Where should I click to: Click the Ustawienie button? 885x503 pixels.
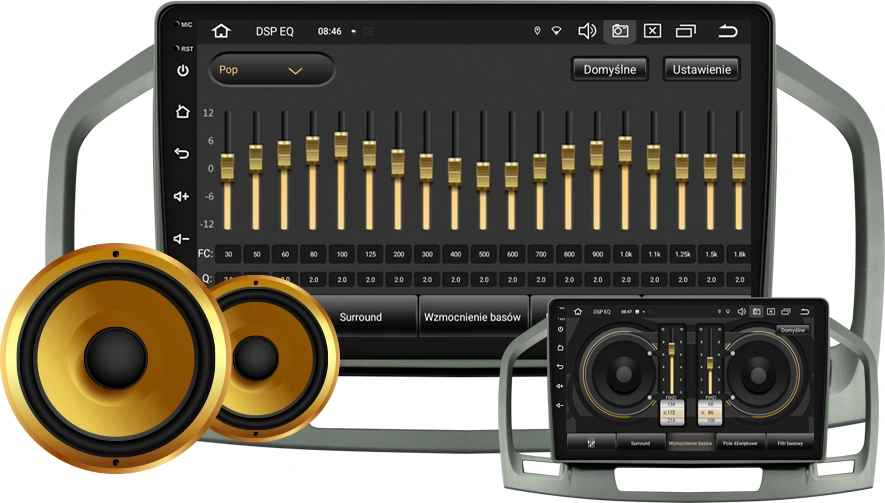701,69
